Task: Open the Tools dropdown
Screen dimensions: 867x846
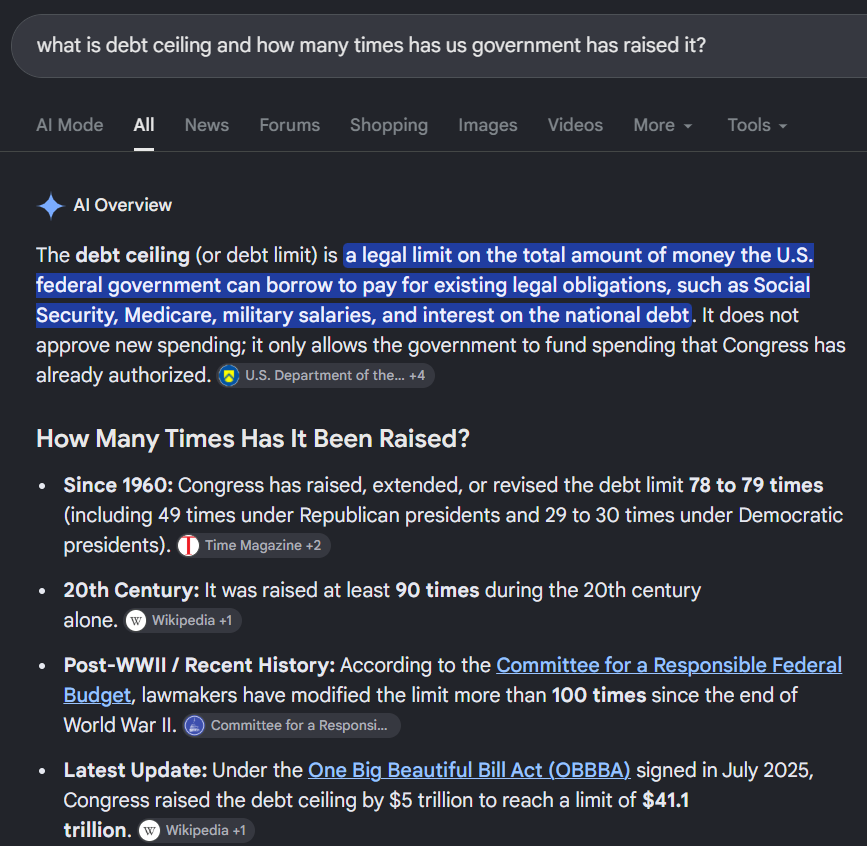Action: [x=757, y=126]
